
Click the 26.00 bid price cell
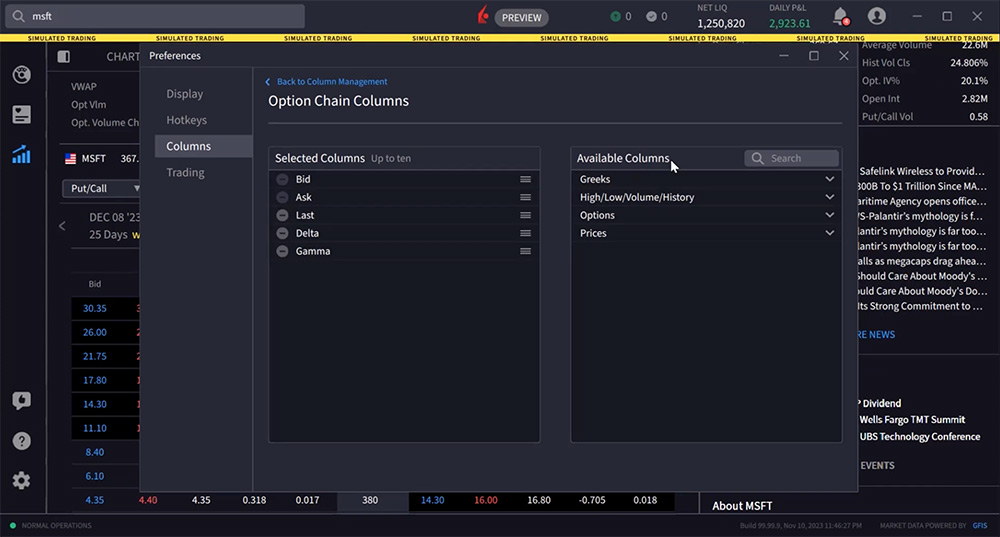coord(94,332)
